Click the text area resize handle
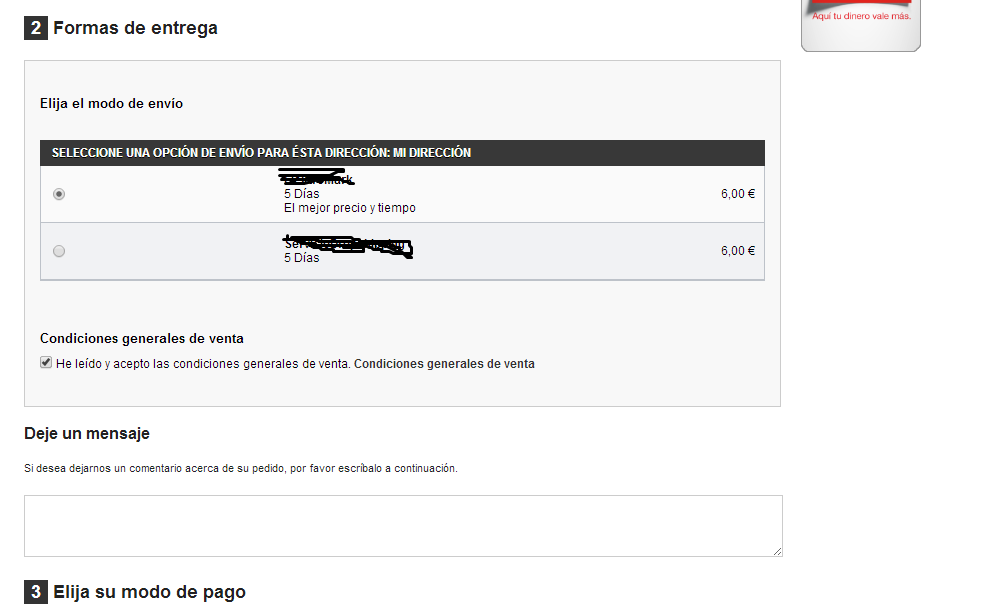 click(777, 550)
